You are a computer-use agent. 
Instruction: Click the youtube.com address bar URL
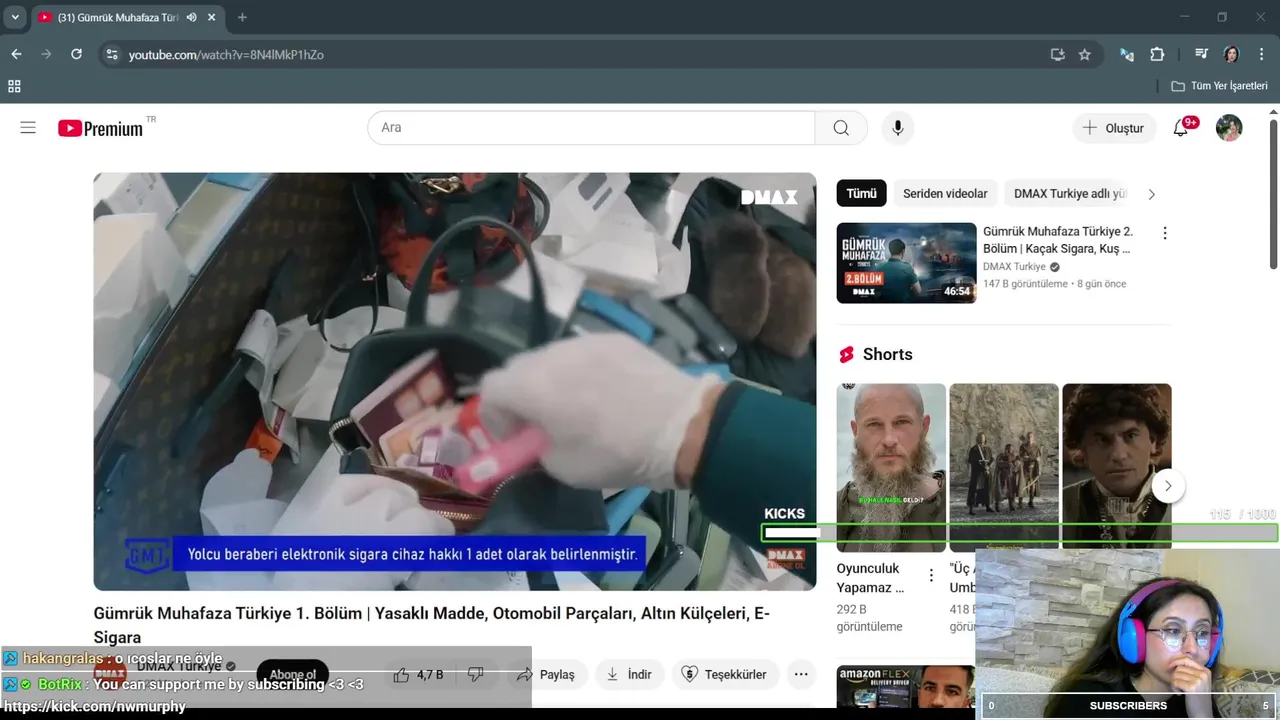pos(226,55)
